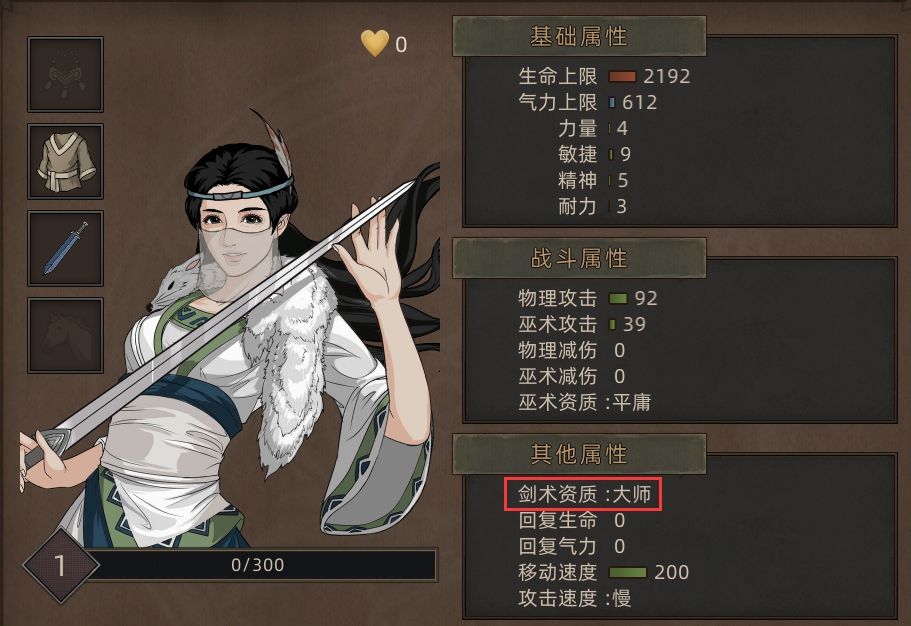The height and width of the screenshot is (626, 911).
Task: Open the empty horse mount slot
Action: [65, 335]
